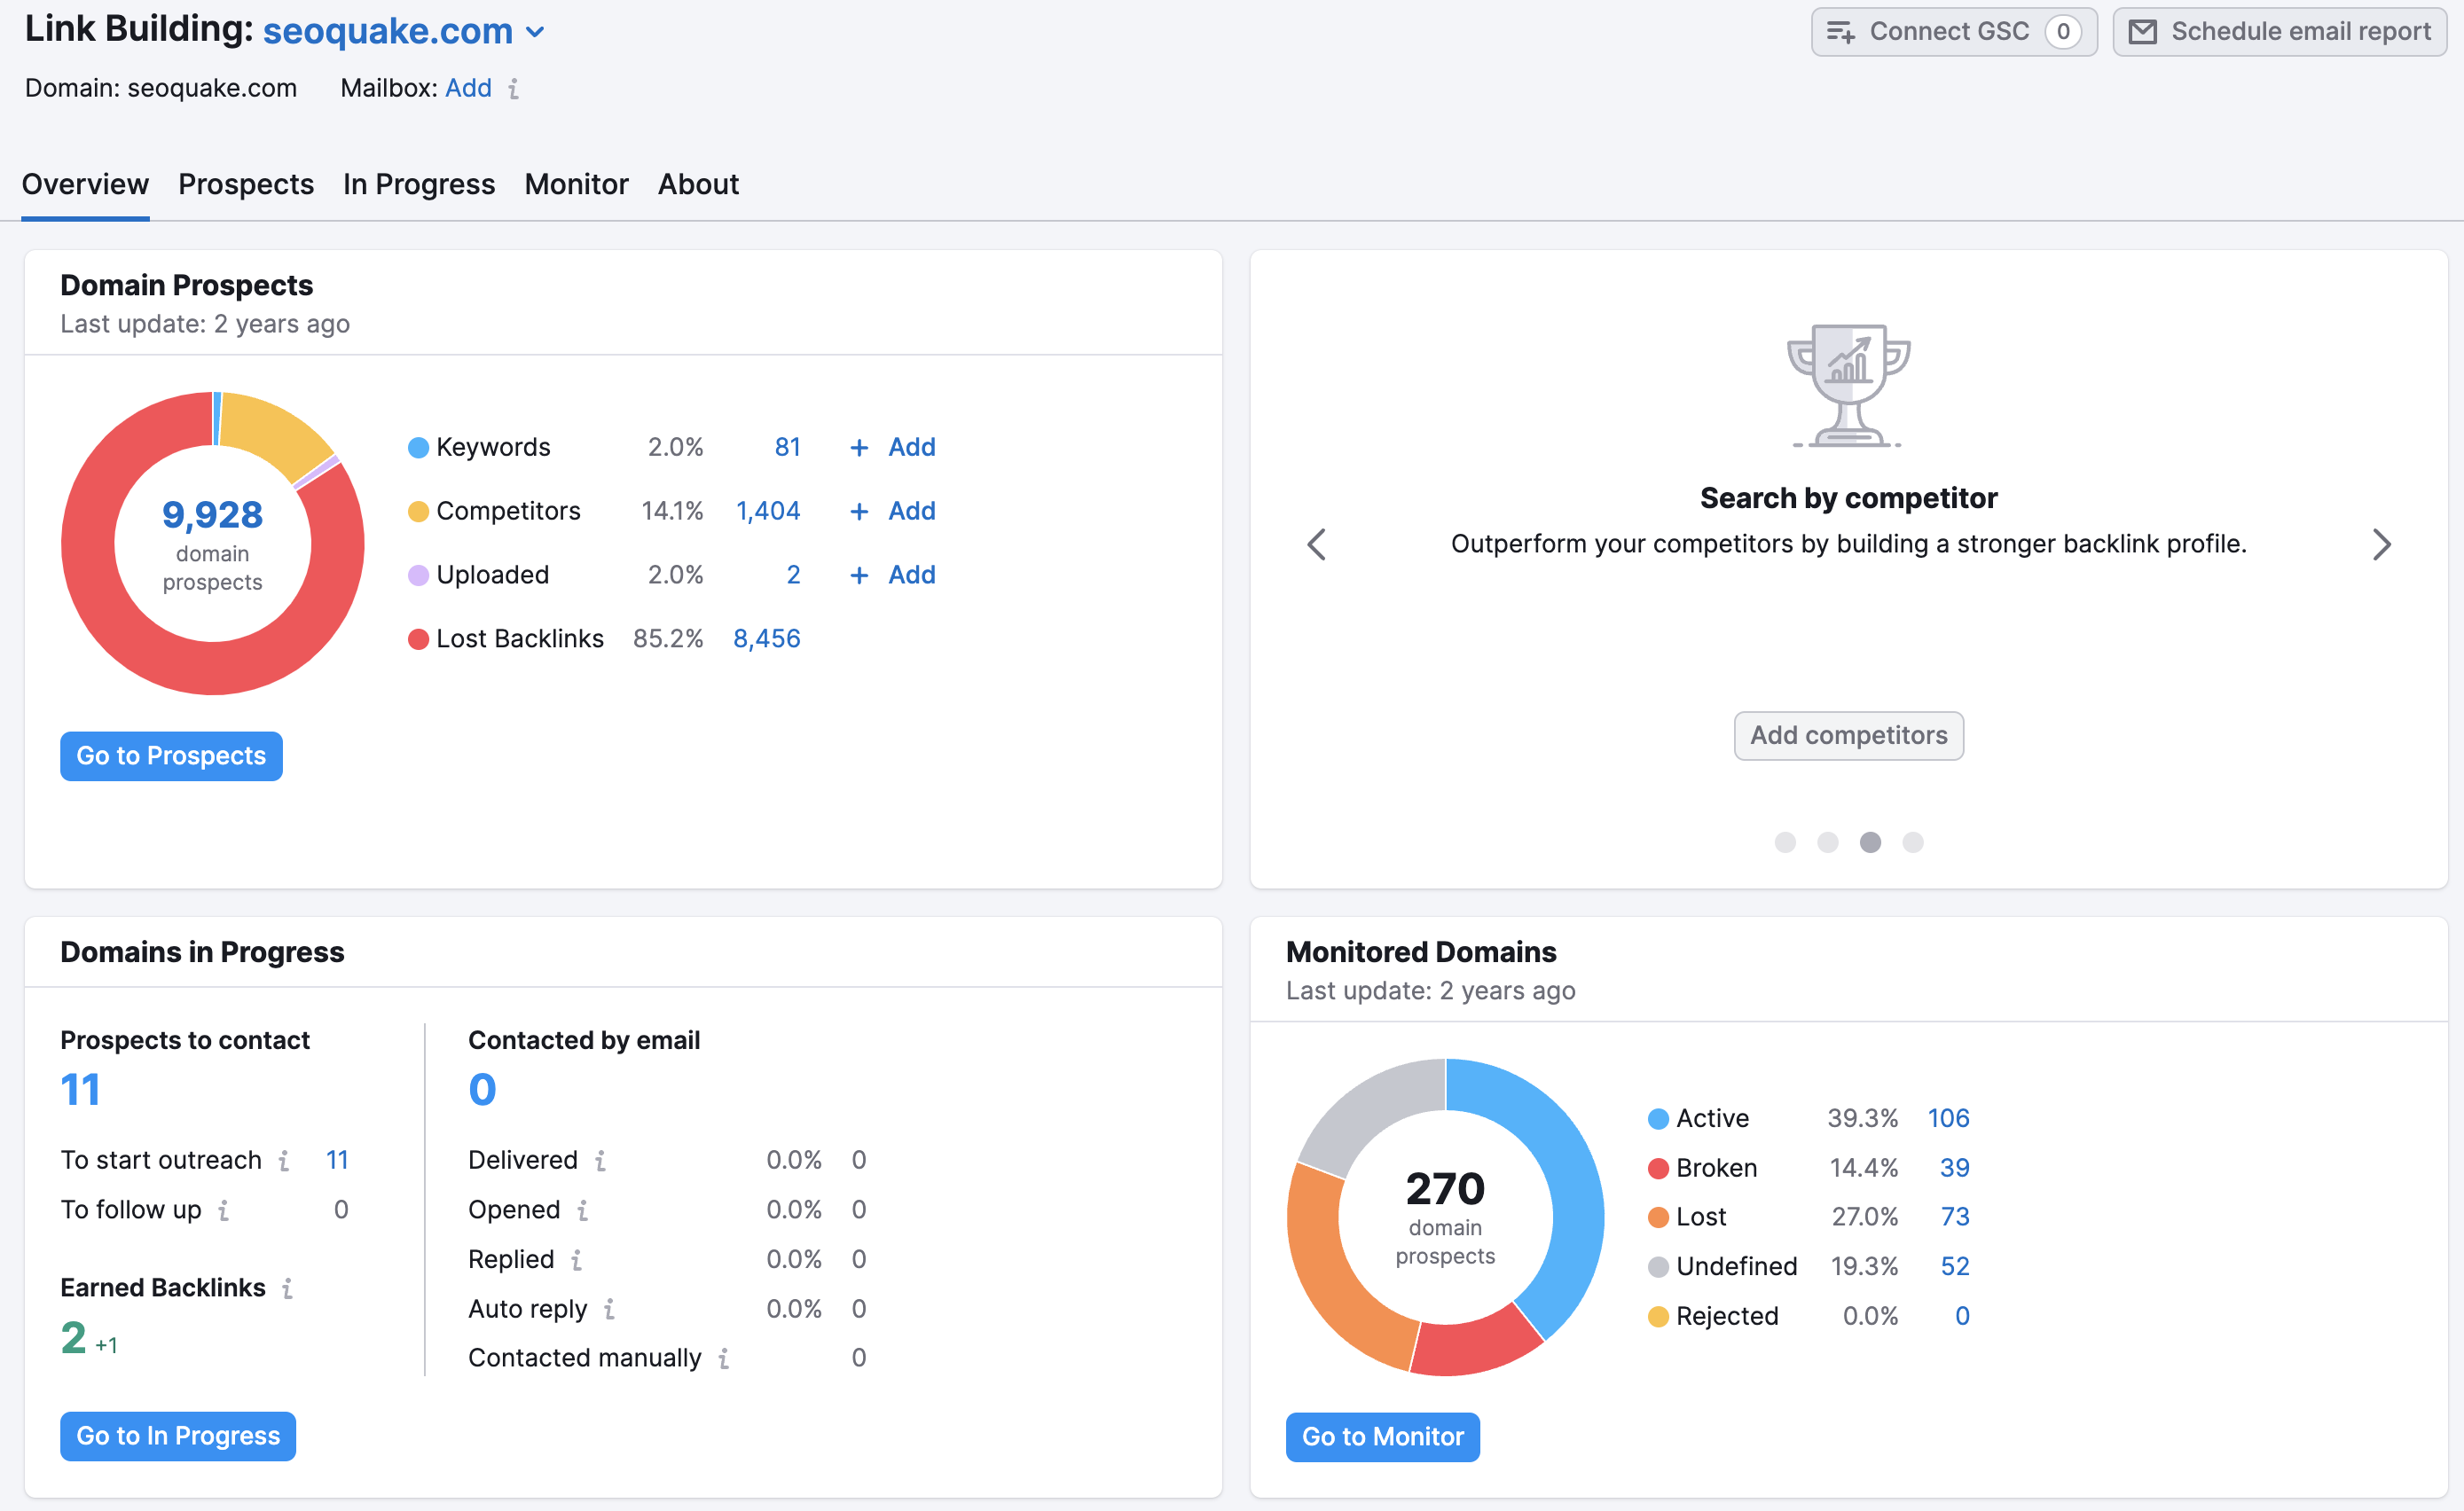
Task: Switch to the Prospects tab
Action: click(x=246, y=184)
